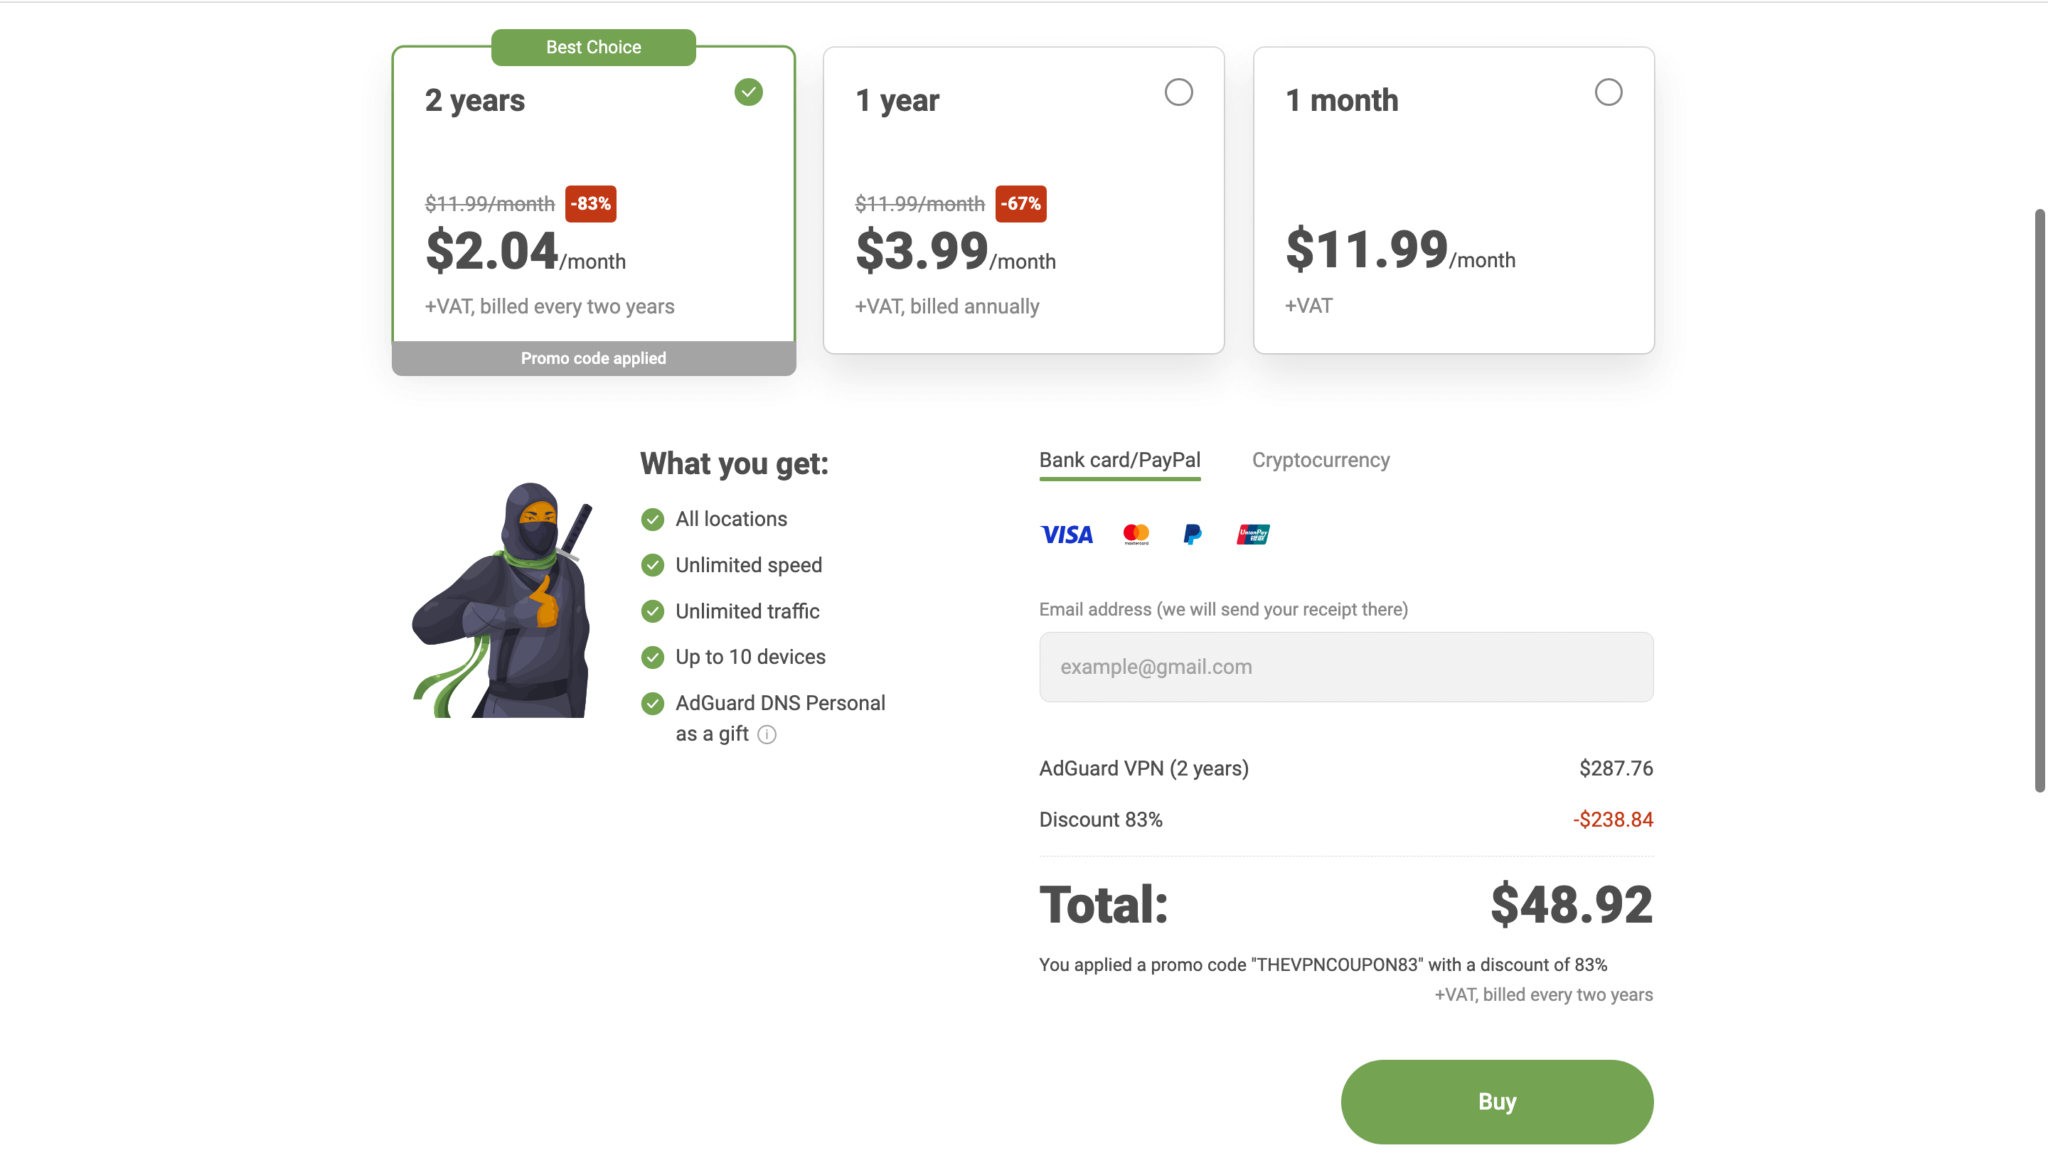Screen dimensions: 2048x1170
Task: Select the Bank card/PayPal tab
Action: pyautogui.click(x=1120, y=460)
